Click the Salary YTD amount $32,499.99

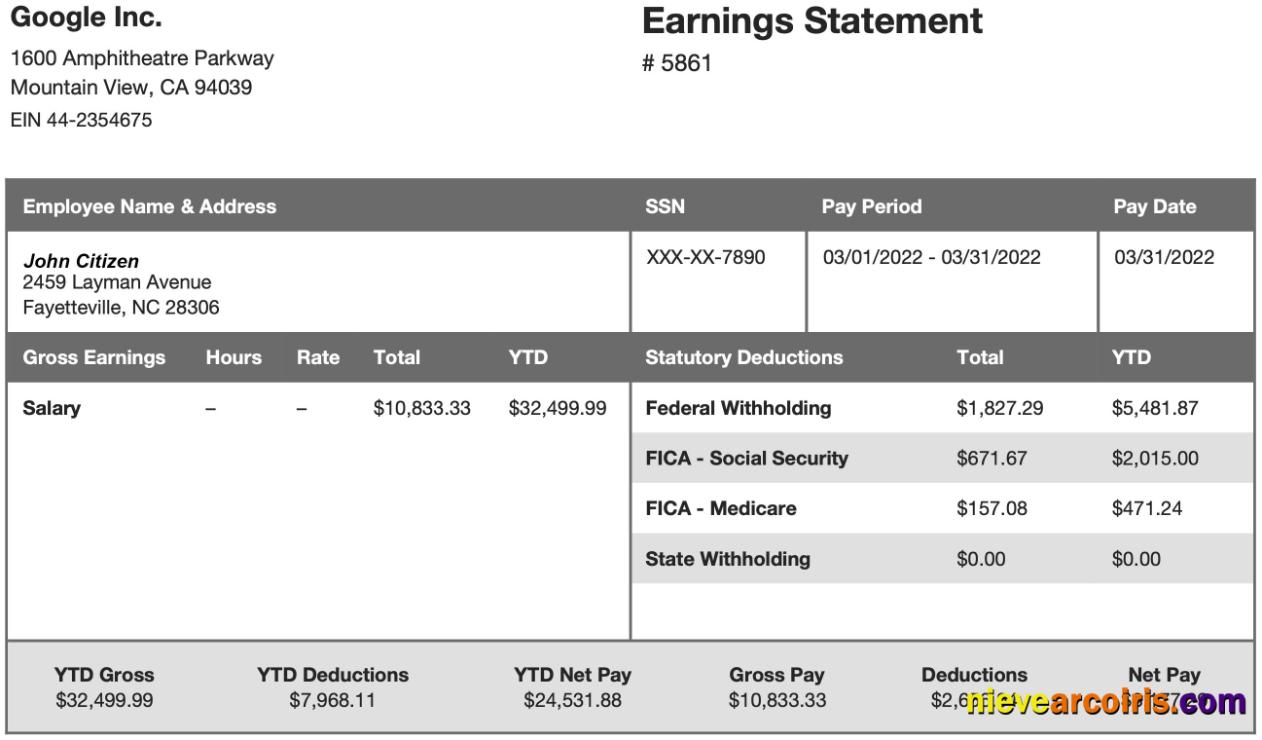557,409
